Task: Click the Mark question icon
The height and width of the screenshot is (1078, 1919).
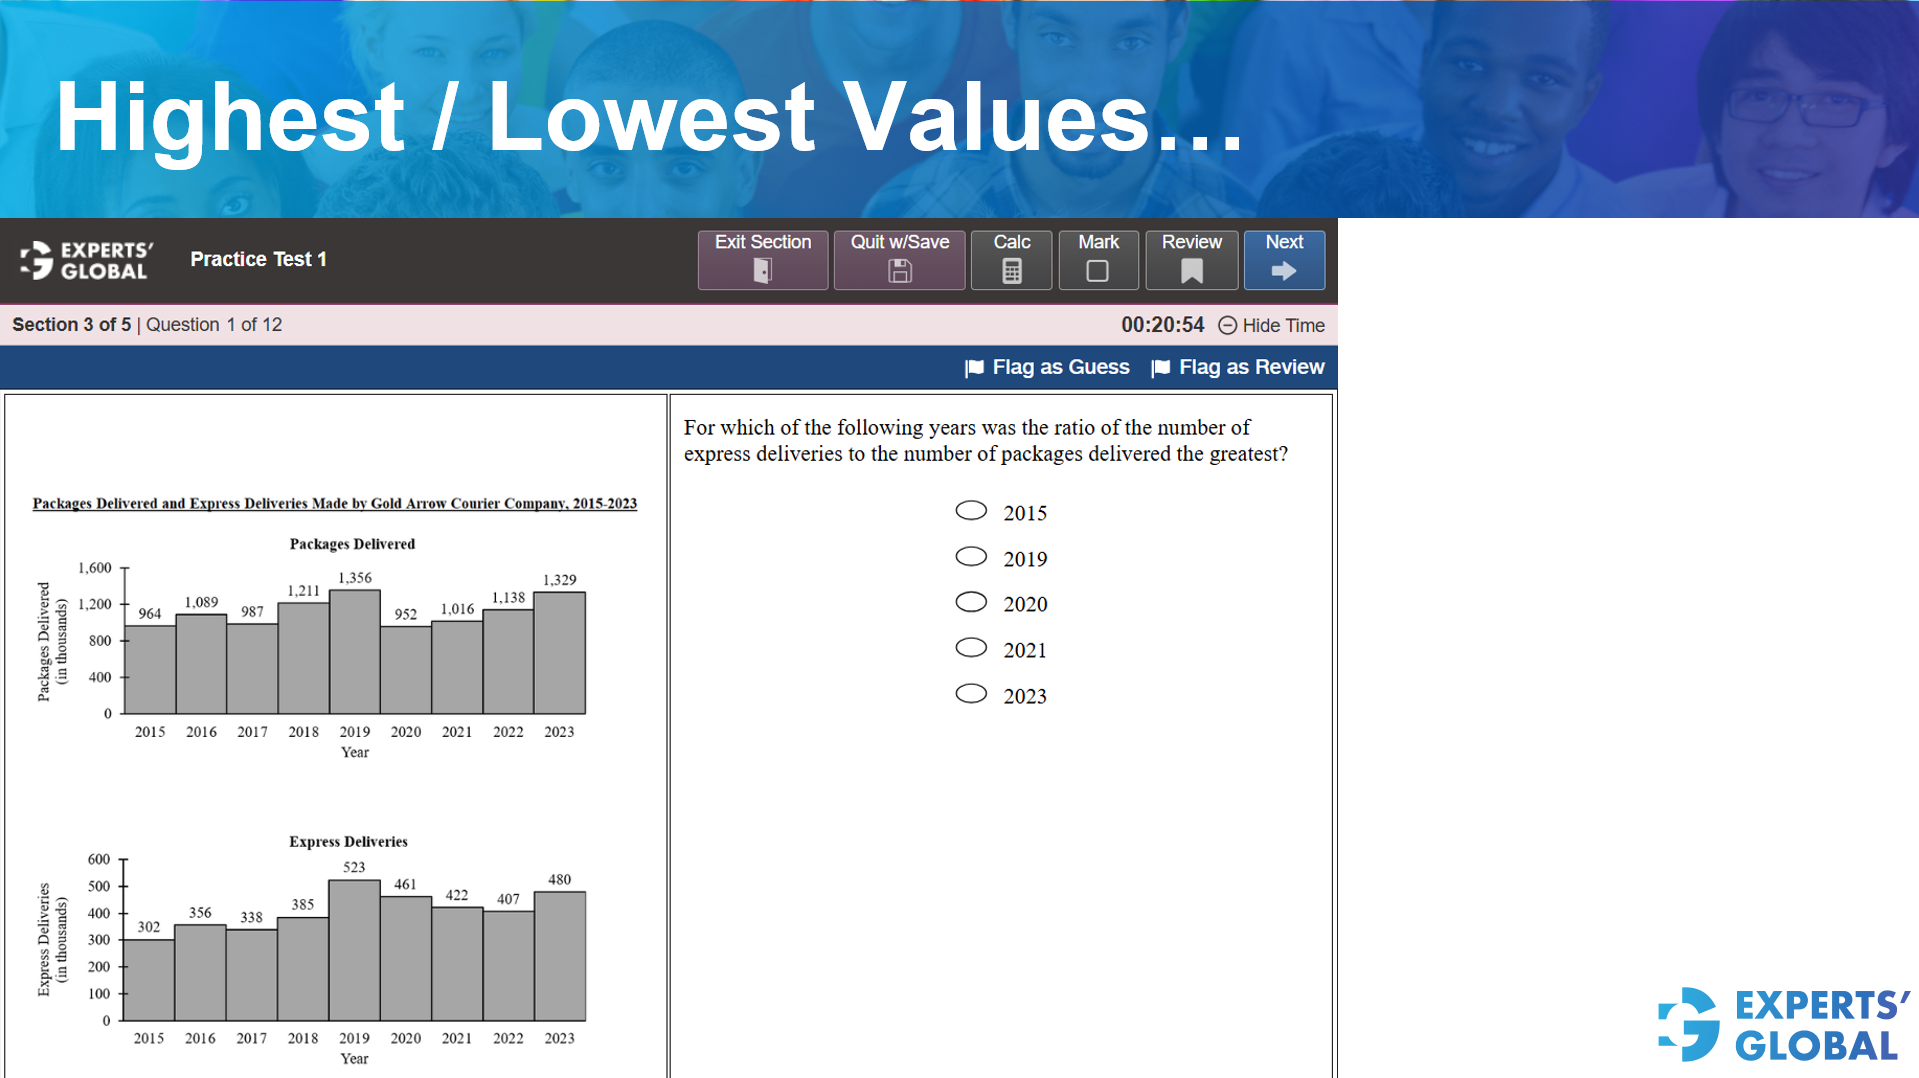Action: (x=1097, y=270)
